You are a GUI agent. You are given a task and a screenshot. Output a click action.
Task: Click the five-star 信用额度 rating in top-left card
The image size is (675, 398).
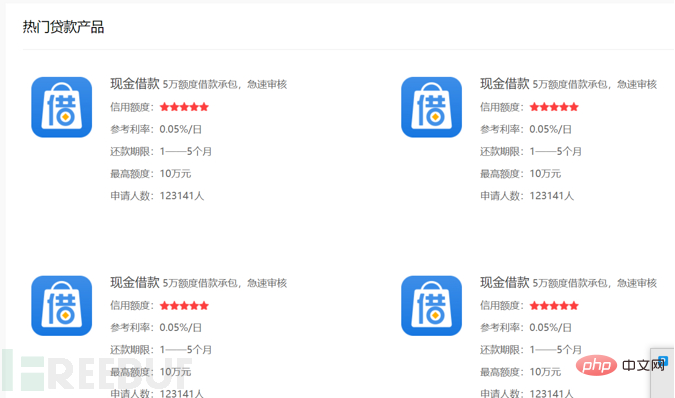(184, 107)
